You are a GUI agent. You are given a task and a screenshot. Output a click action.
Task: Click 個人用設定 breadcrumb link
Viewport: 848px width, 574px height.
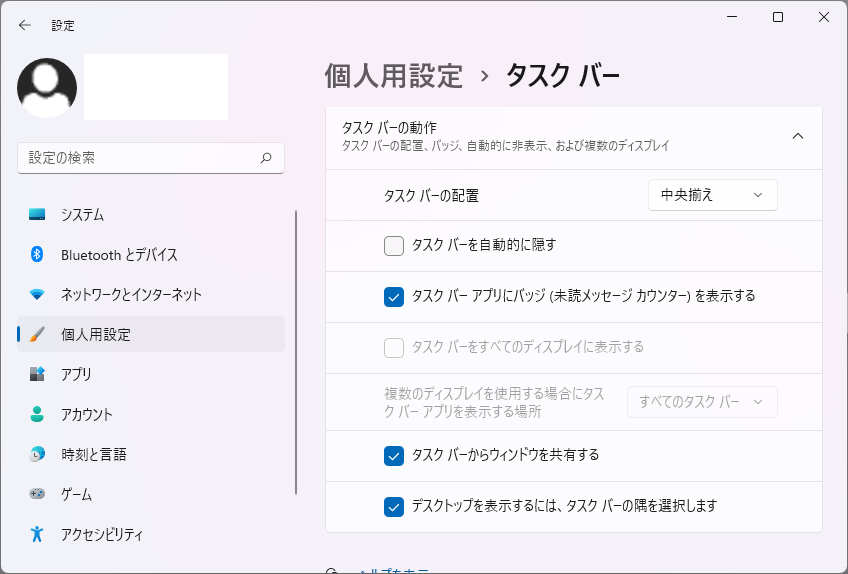[394, 76]
